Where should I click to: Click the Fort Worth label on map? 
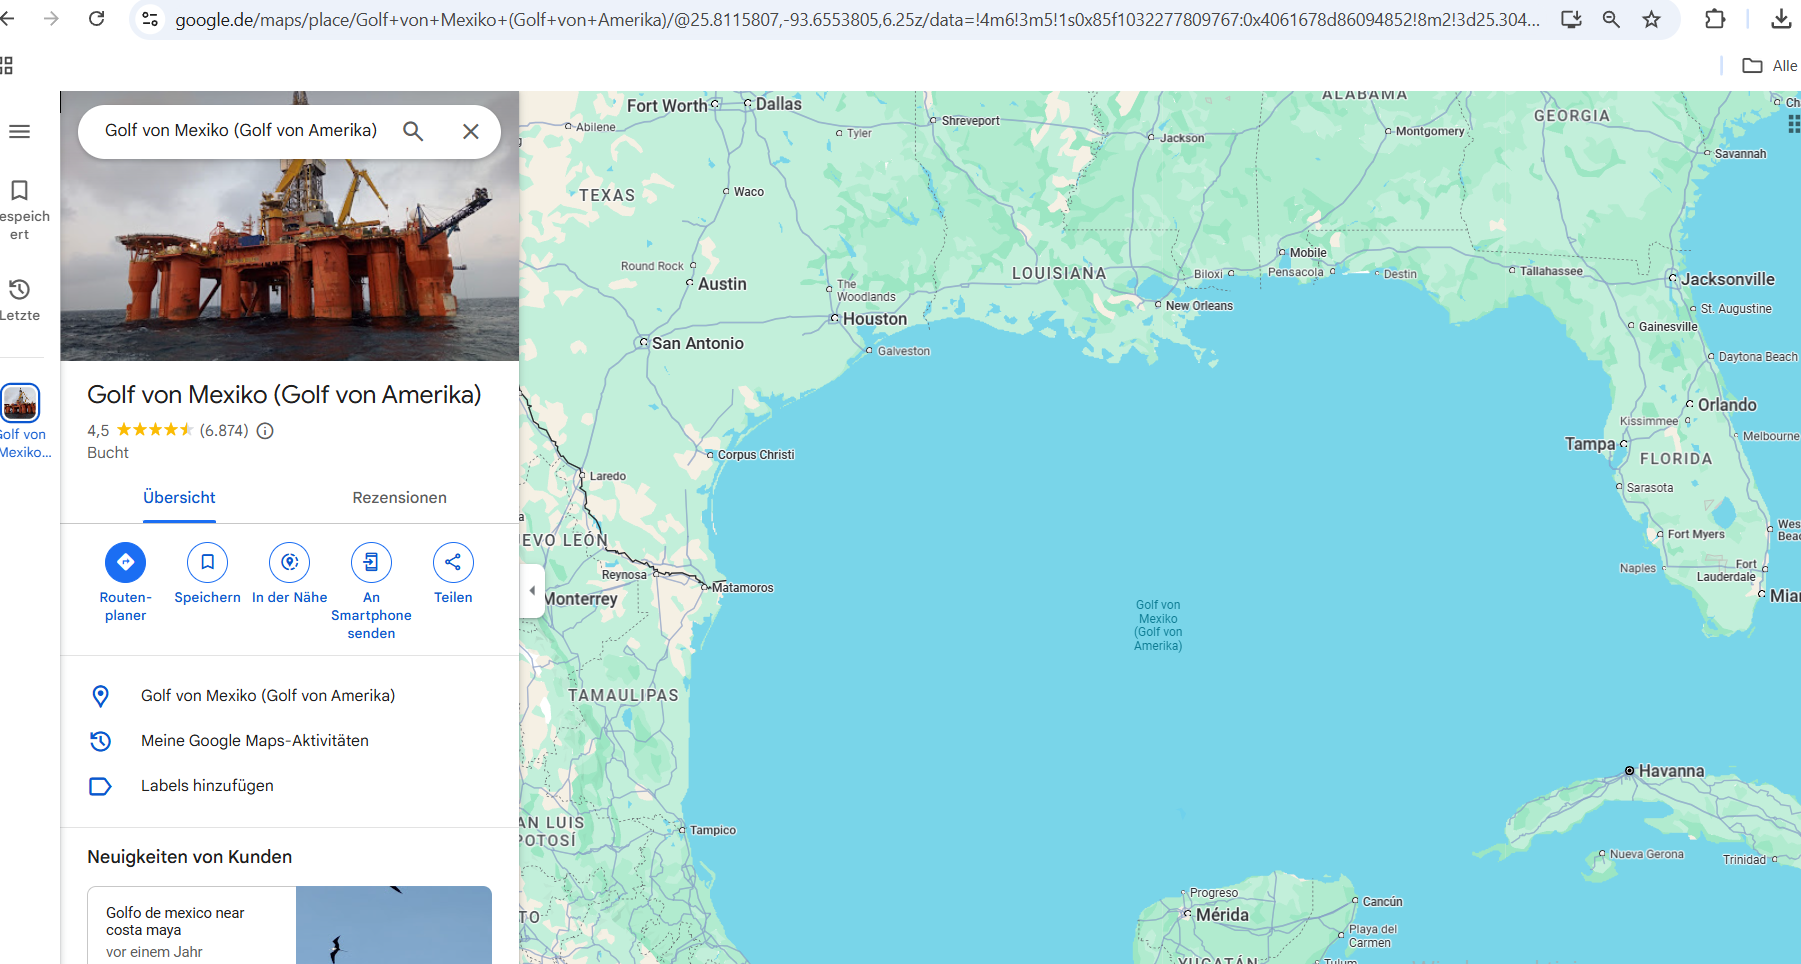pyautogui.click(x=667, y=106)
